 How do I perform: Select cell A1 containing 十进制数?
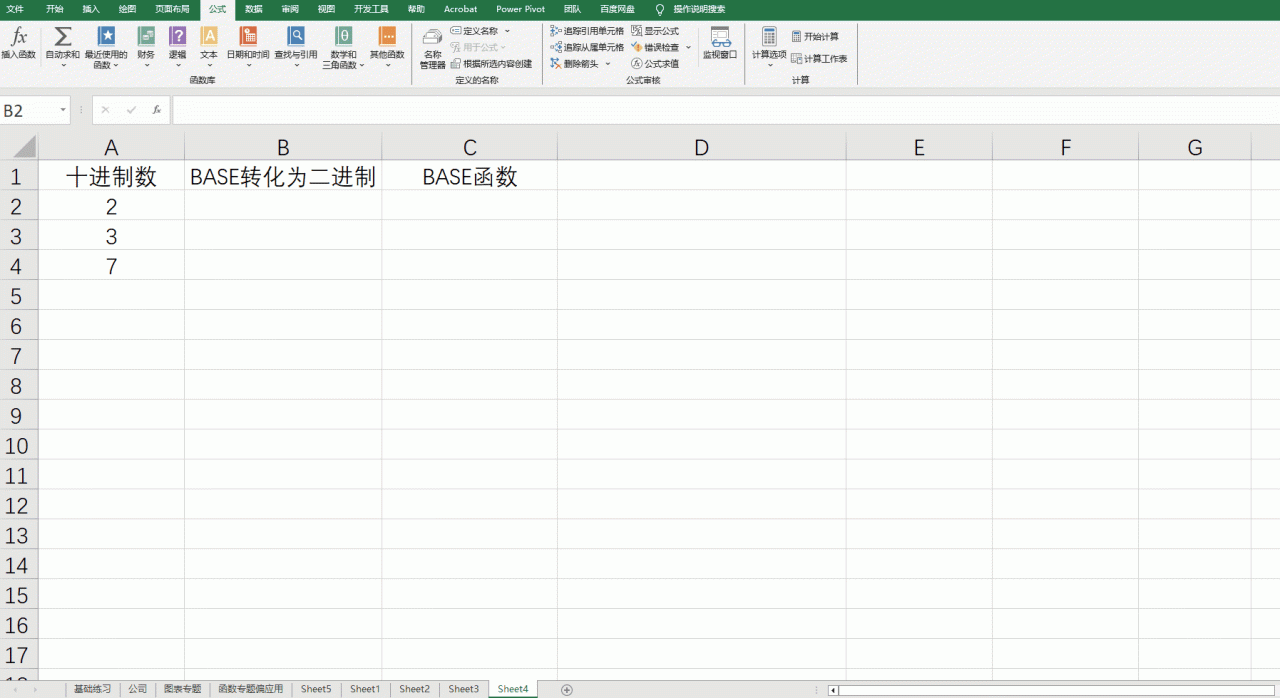(x=111, y=177)
